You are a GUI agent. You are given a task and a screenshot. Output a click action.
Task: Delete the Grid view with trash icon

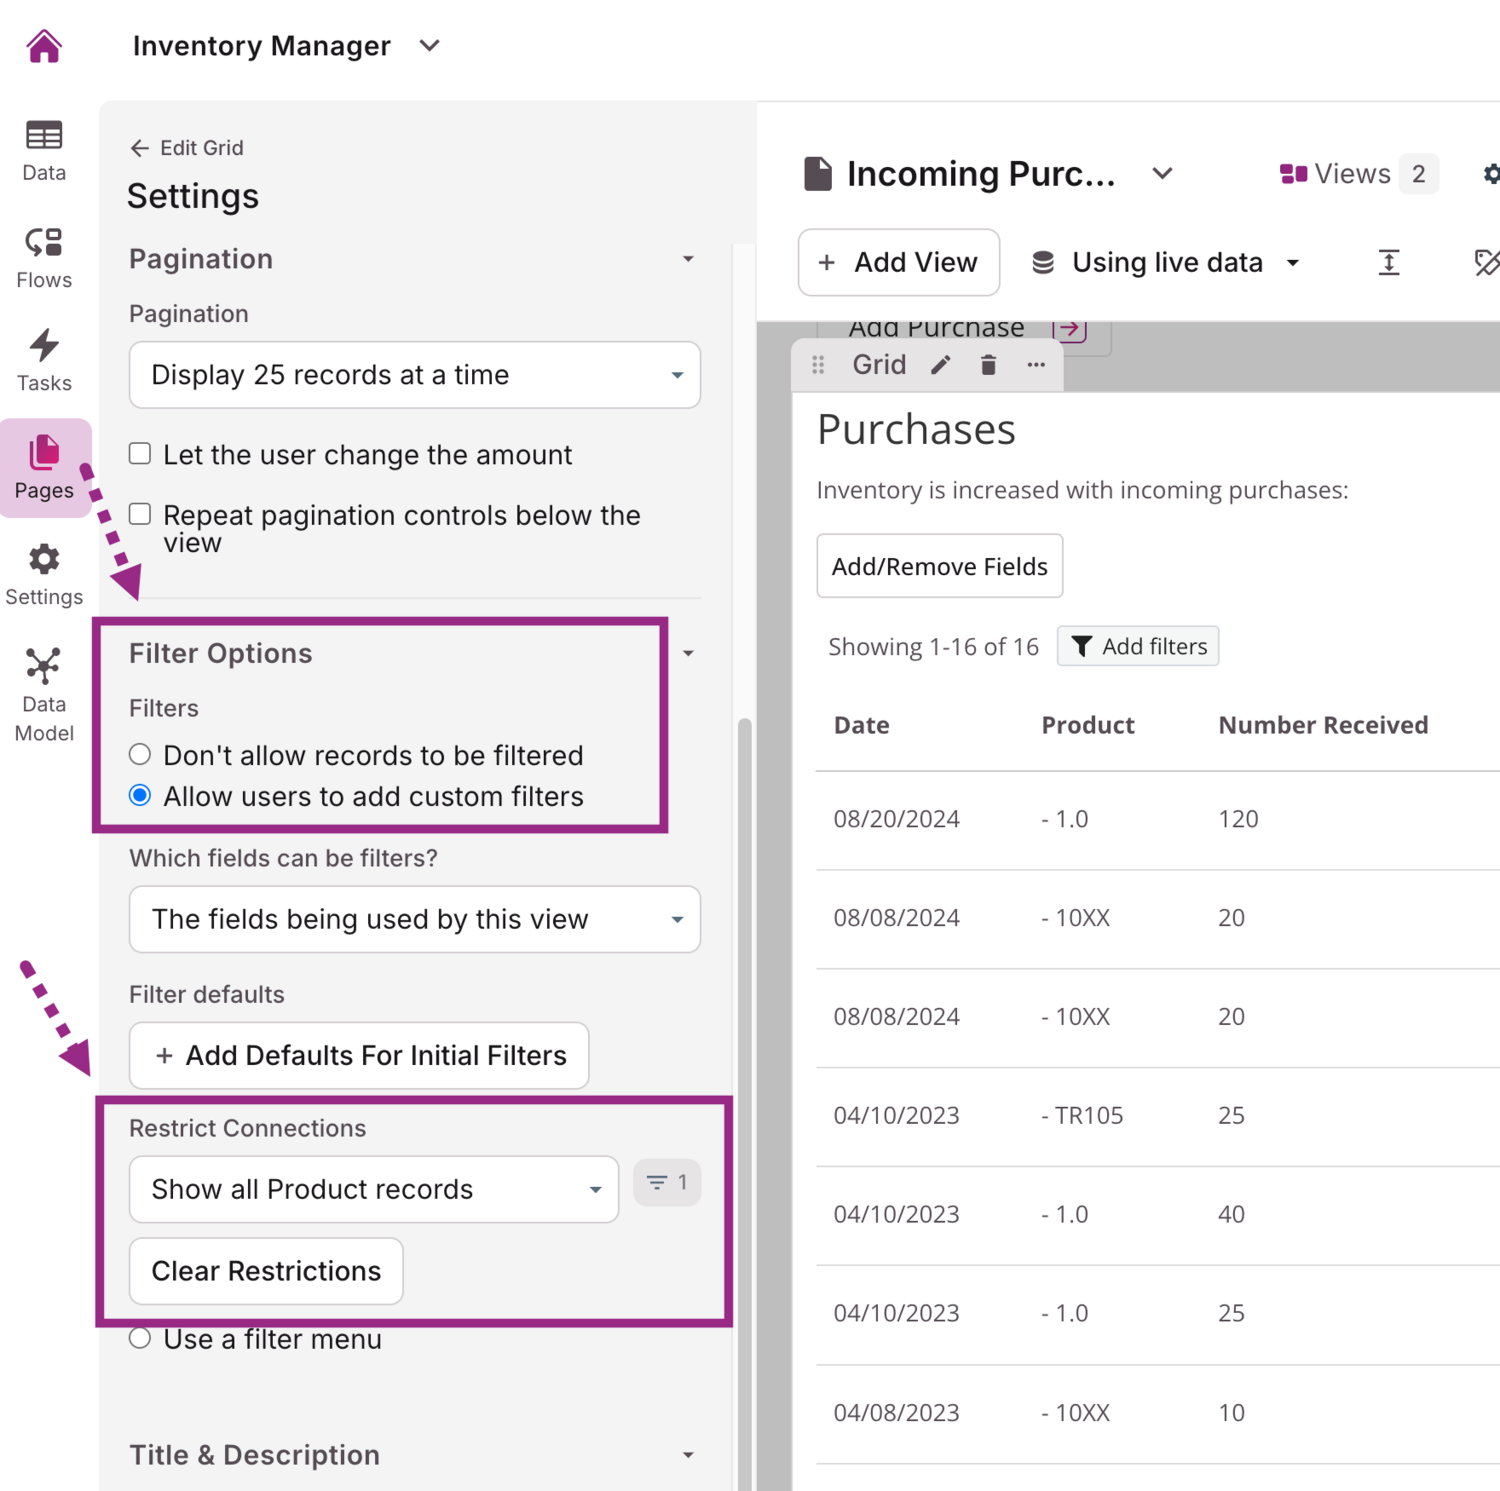(988, 365)
